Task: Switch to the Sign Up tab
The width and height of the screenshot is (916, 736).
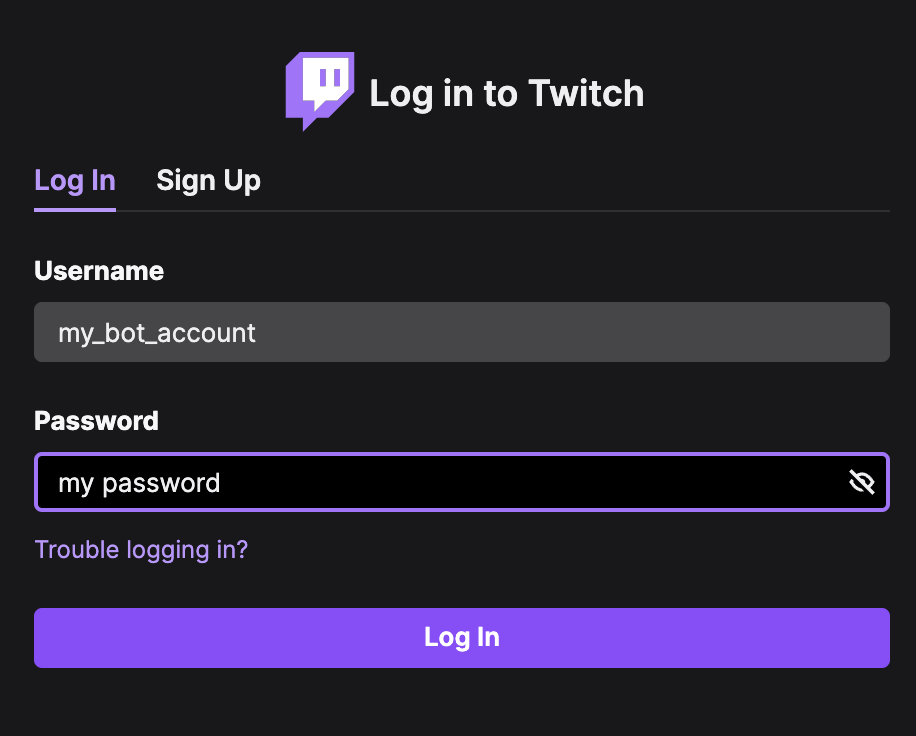Action: tap(209, 181)
